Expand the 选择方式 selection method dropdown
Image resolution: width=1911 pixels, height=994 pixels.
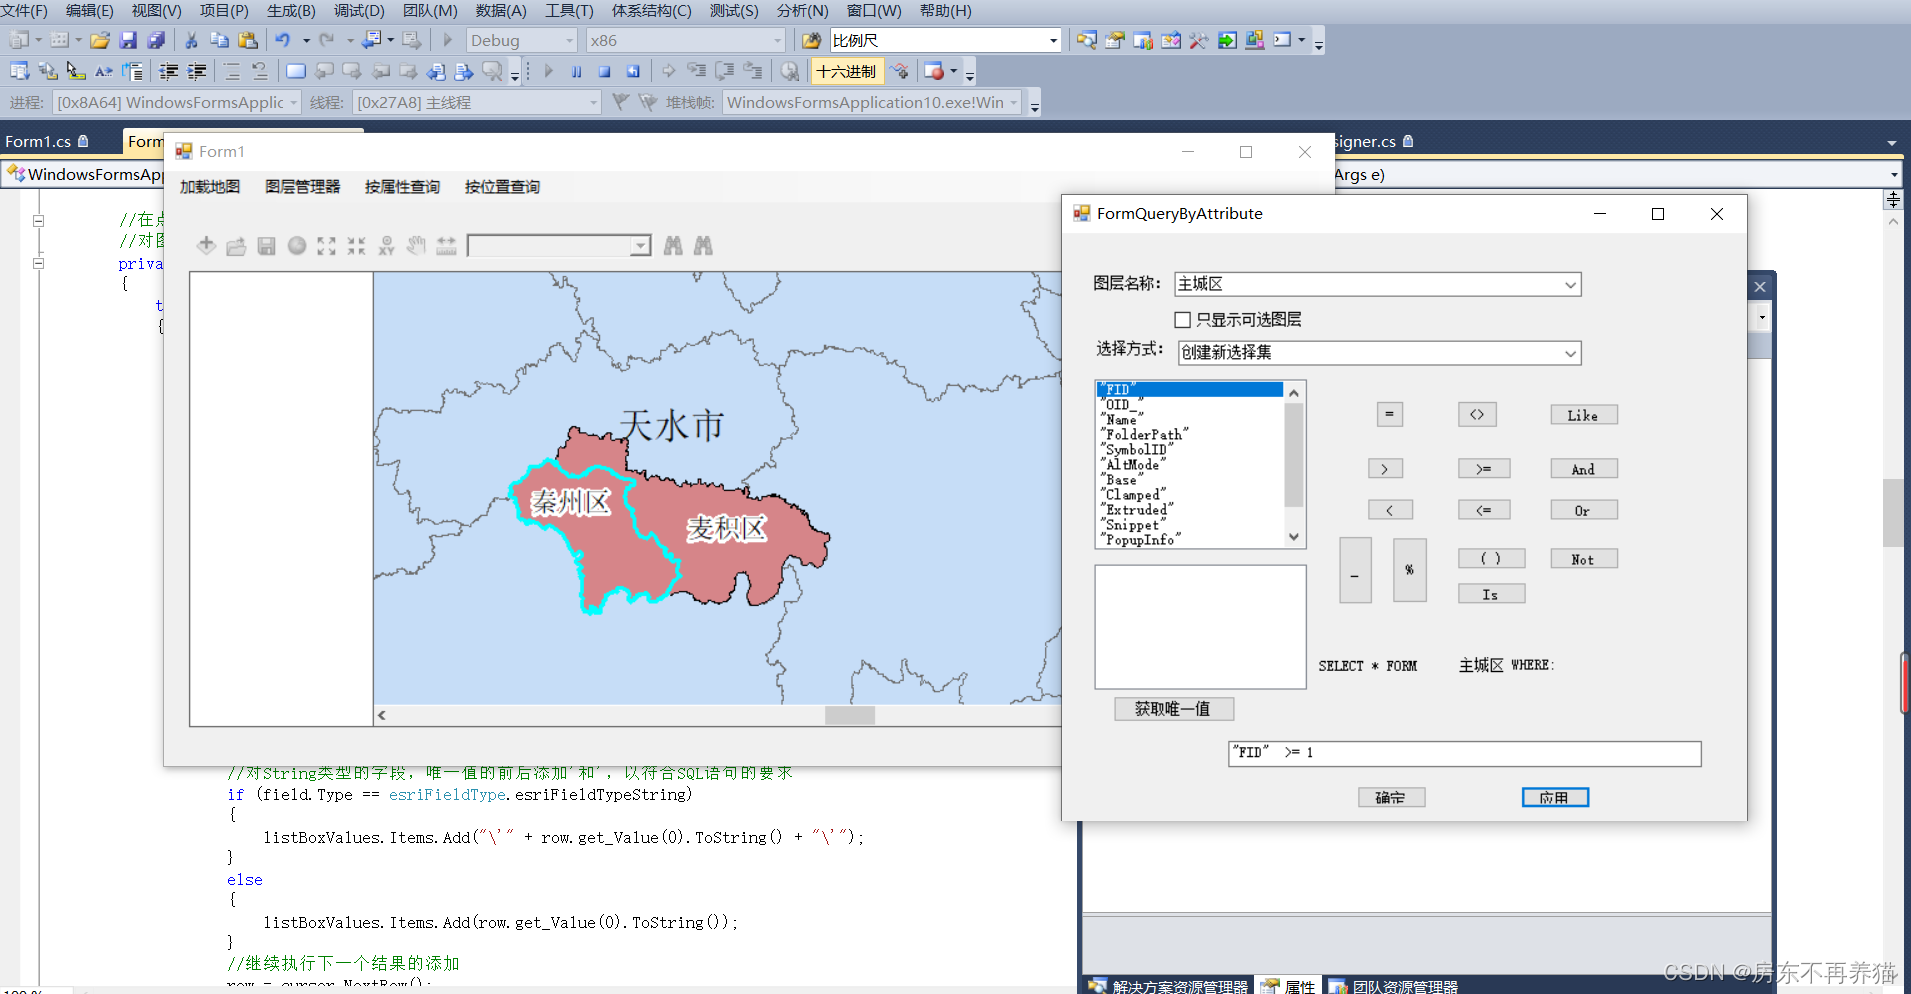coord(1570,353)
